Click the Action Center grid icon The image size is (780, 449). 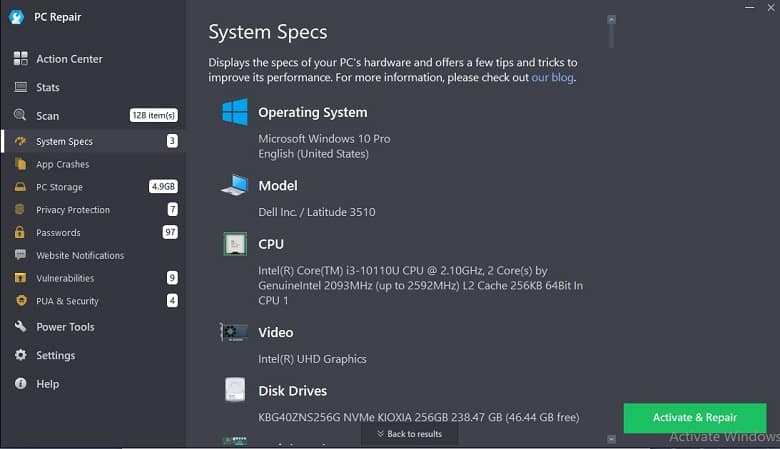coord(20,58)
